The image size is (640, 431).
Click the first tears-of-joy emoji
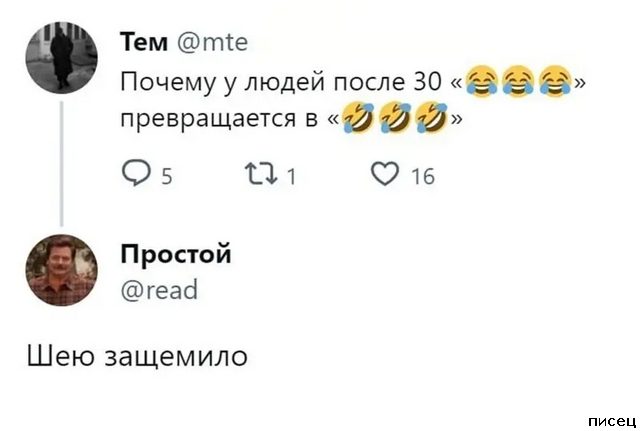[482, 81]
